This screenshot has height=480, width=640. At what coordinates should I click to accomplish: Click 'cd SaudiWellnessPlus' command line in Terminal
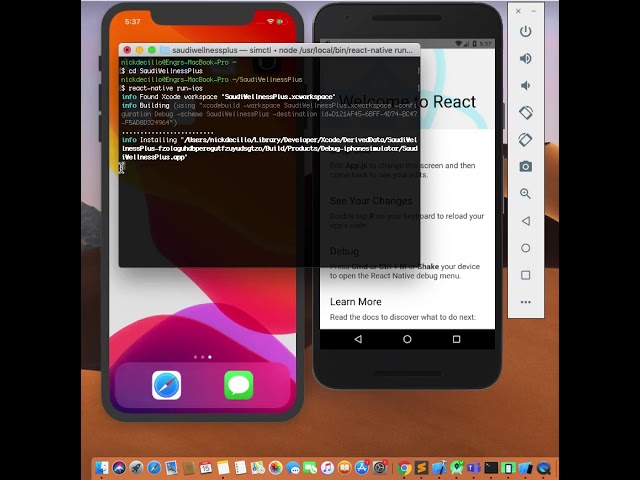pyautogui.click(x=162, y=71)
